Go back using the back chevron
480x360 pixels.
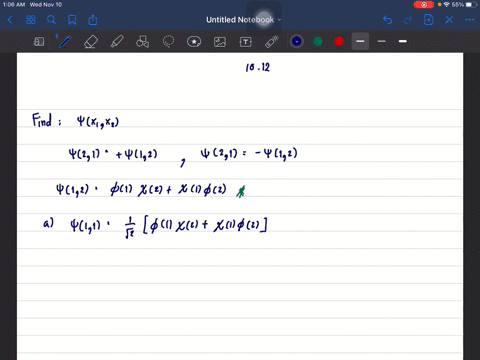[10, 20]
